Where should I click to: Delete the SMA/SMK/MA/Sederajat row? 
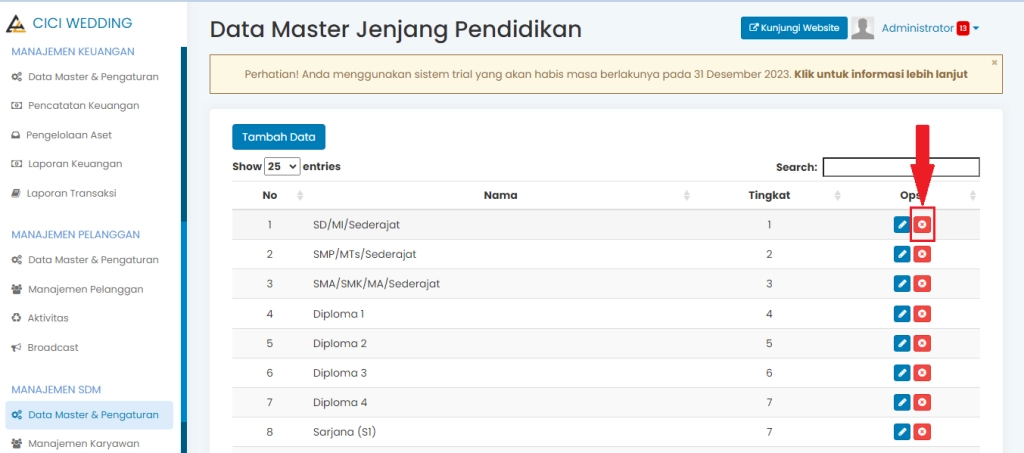pos(922,284)
